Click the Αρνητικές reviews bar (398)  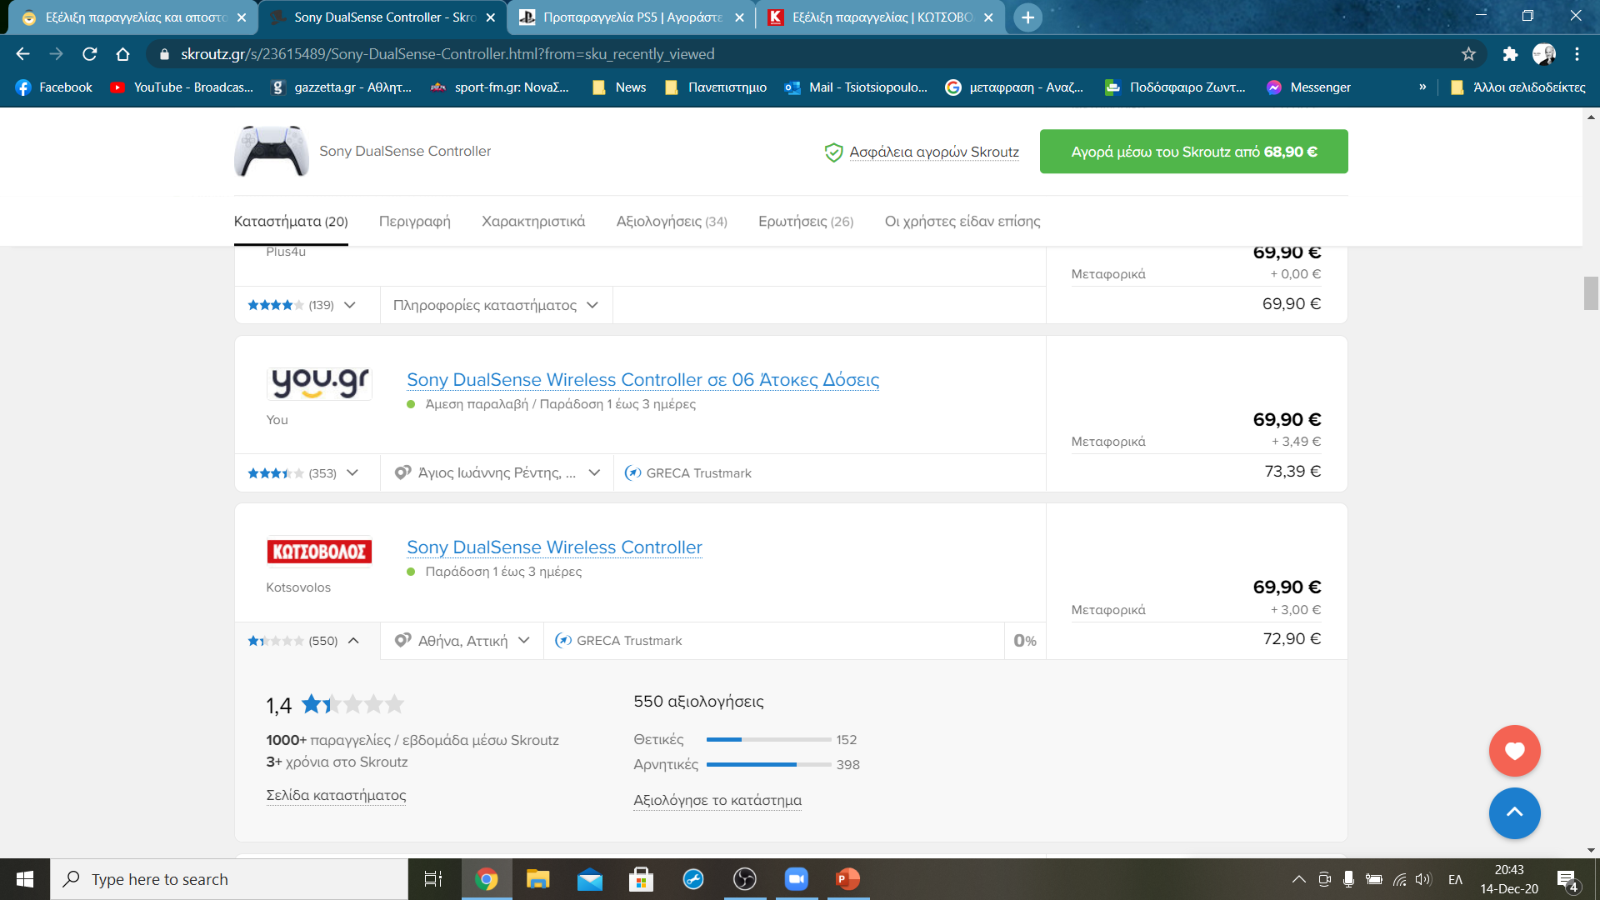(769, 764)
